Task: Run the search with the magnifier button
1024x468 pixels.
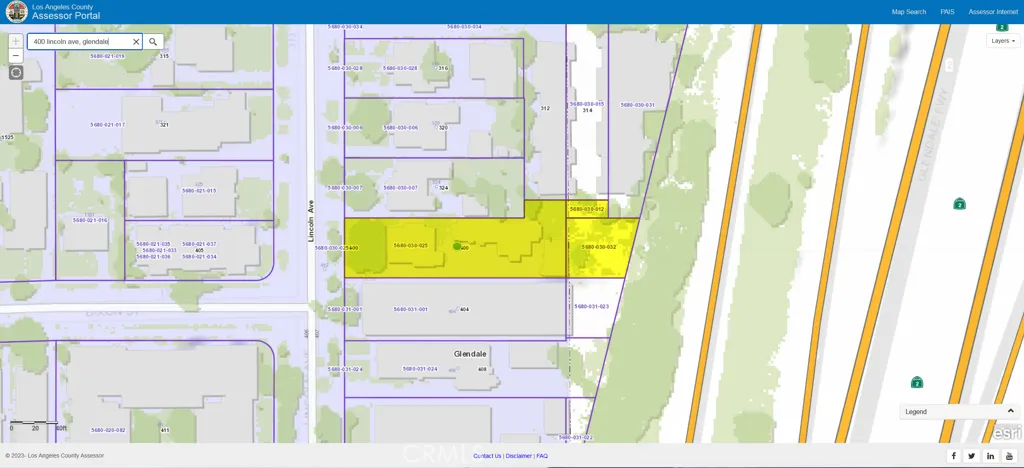Action: [153, 42]
